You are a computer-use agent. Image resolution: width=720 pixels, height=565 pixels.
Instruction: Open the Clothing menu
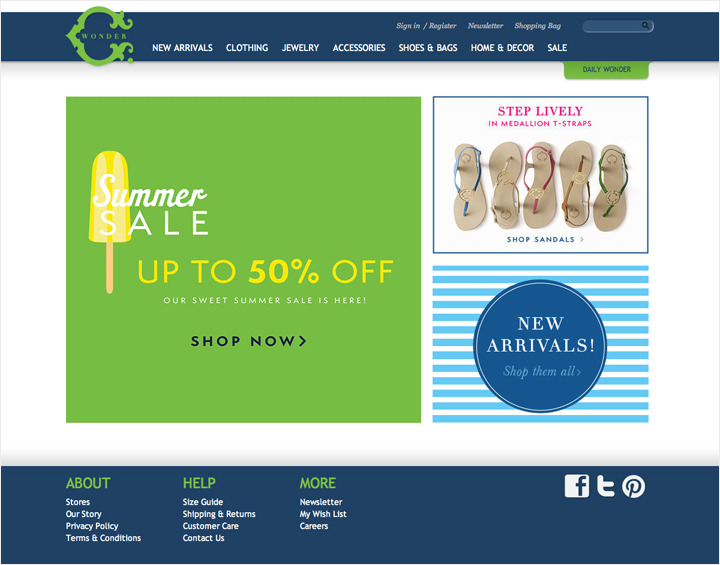pyautogui.click(x=247, y=48)
